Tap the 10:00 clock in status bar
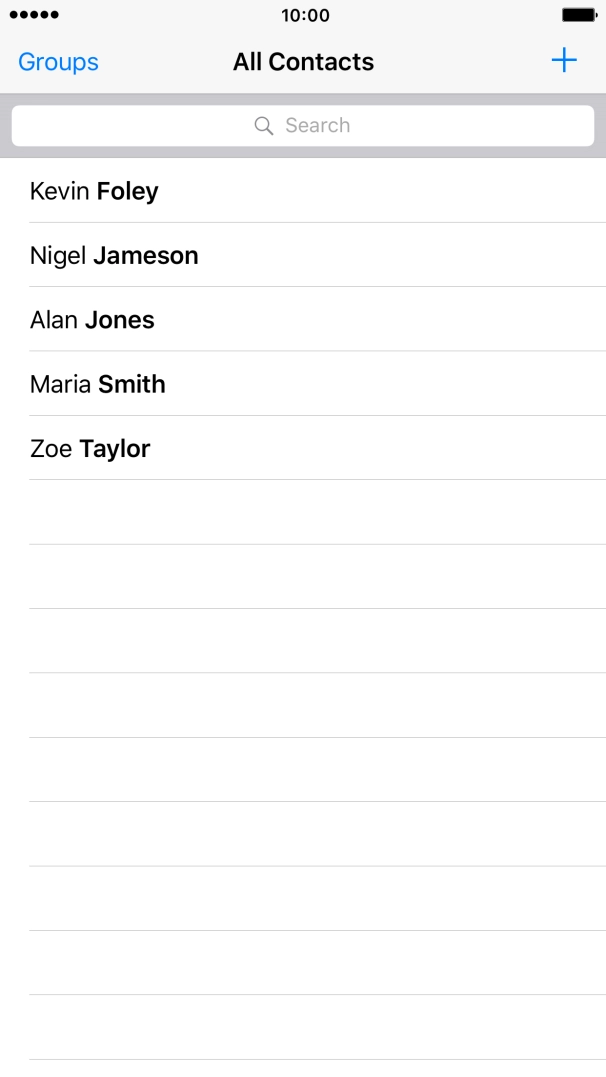The width and height of the screenshot is (606, 1077). coord(305,16)
